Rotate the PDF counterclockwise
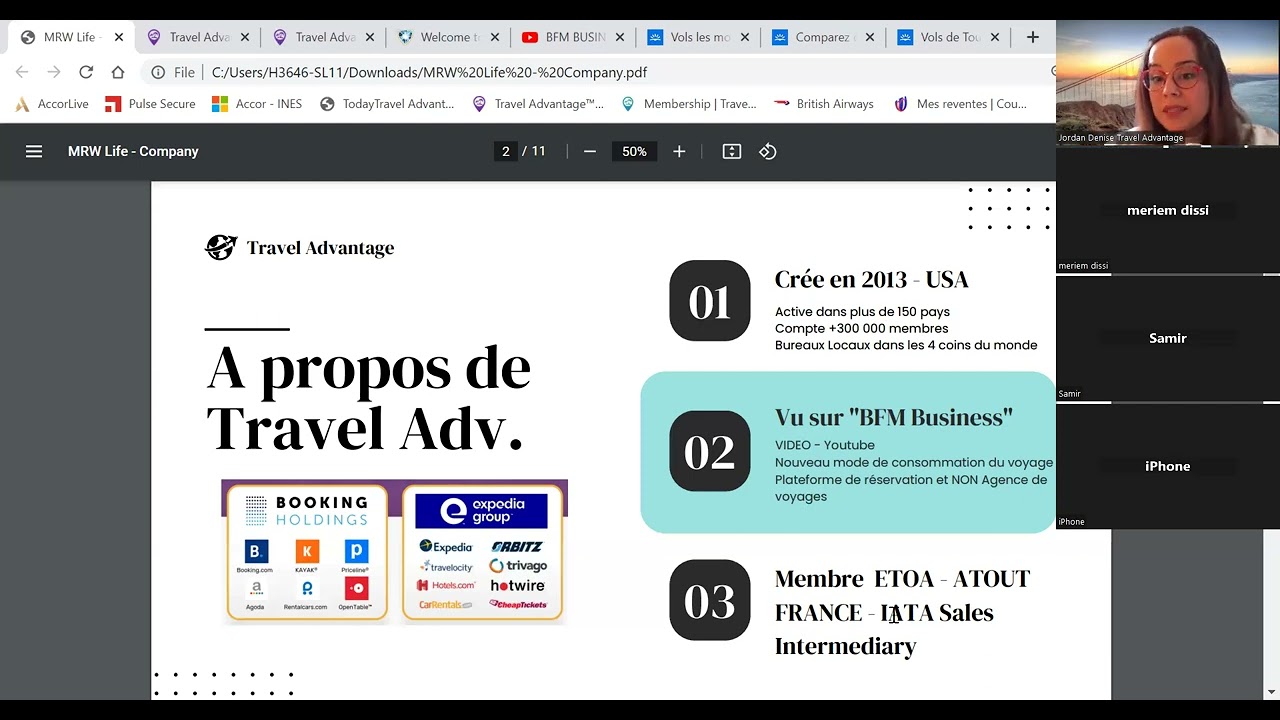Image resolution: width=1280 pixels, height=720 pixels. tap(768, 151)
